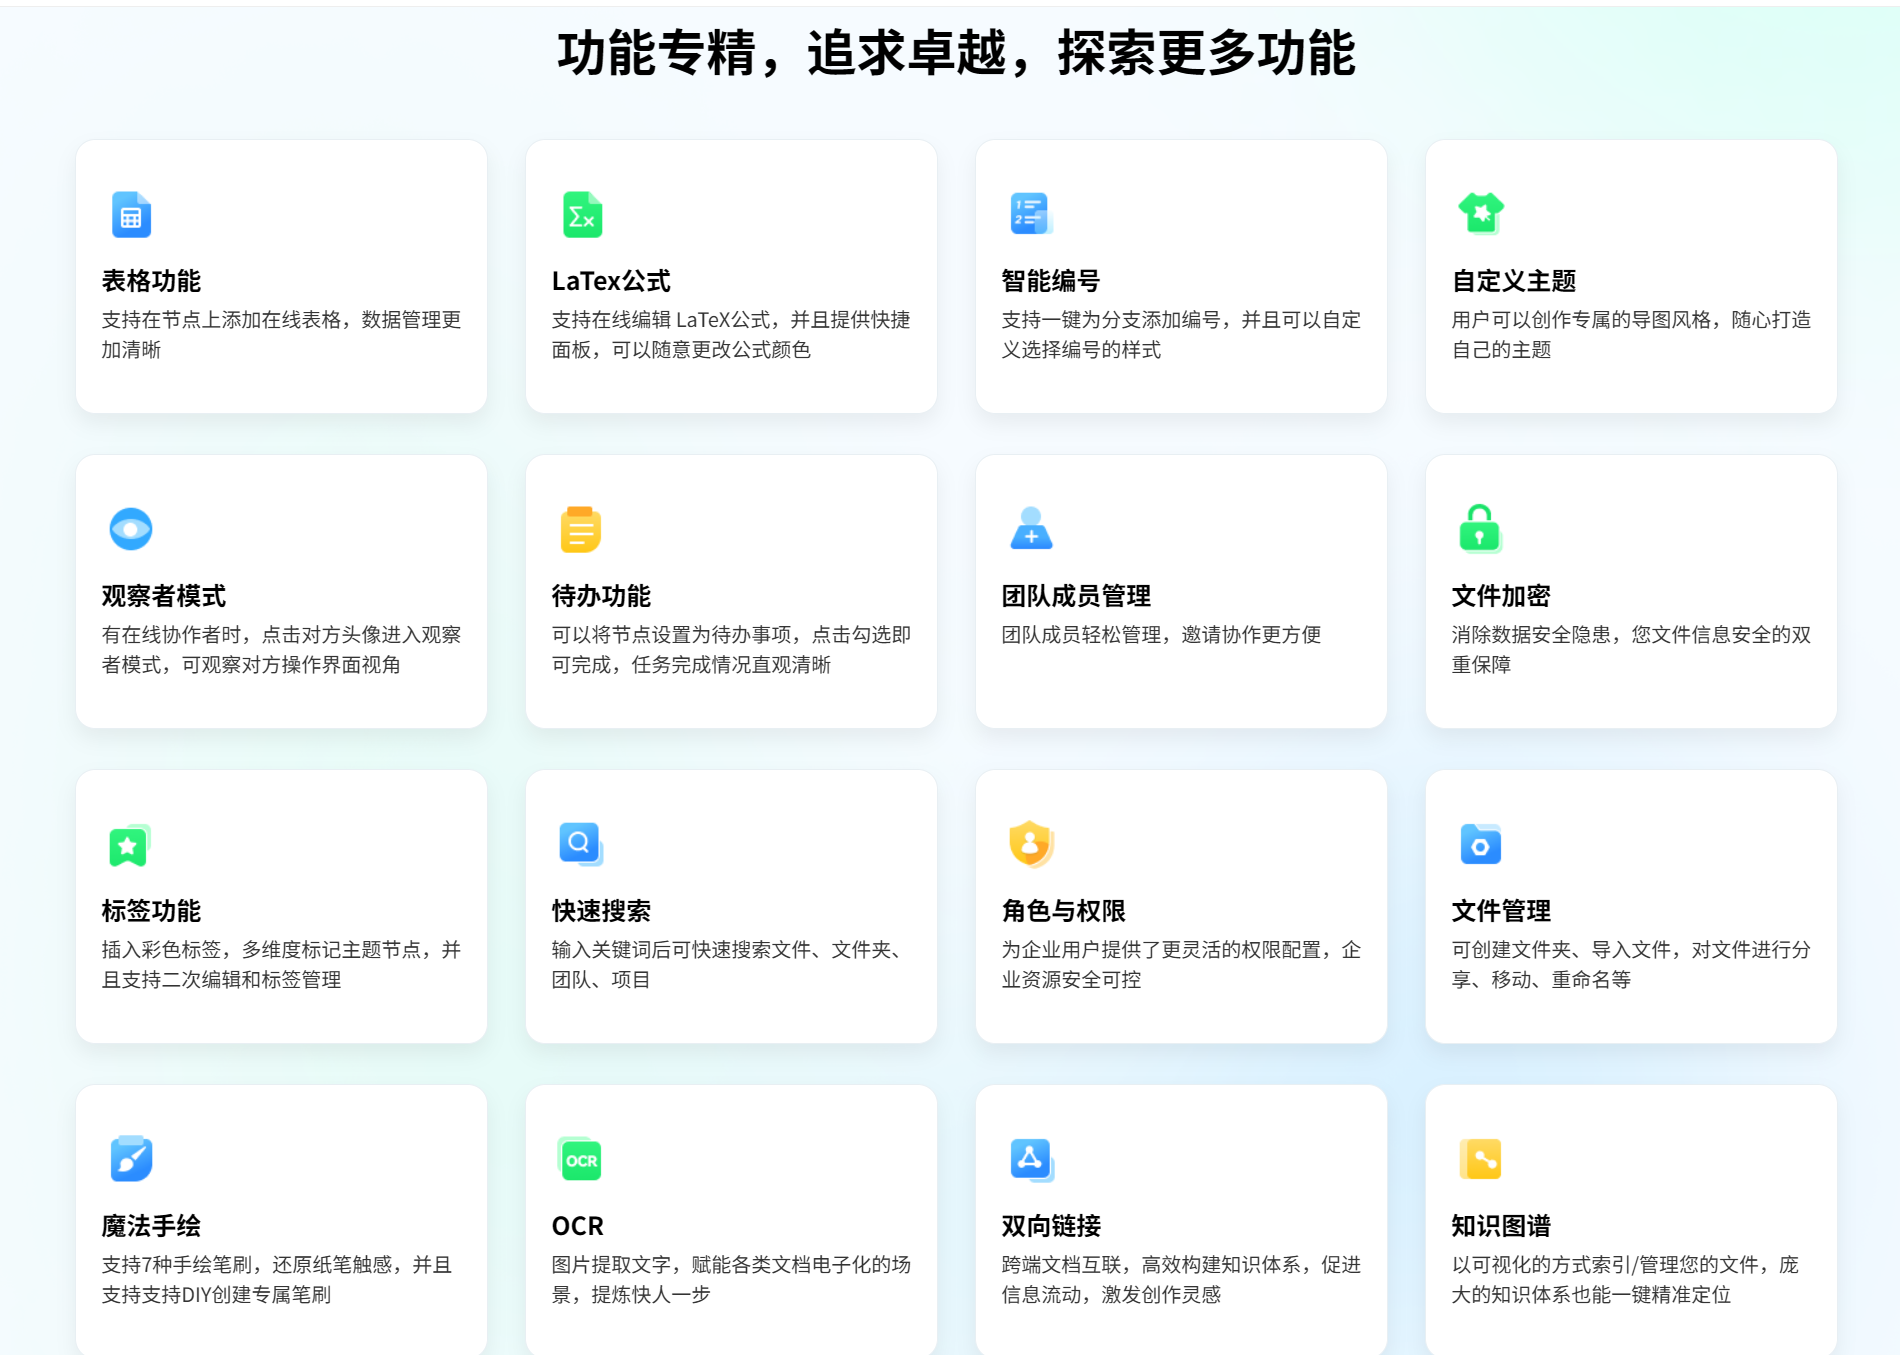
Task: Open the 文件加密 heading
Action: pos(1501,596)
